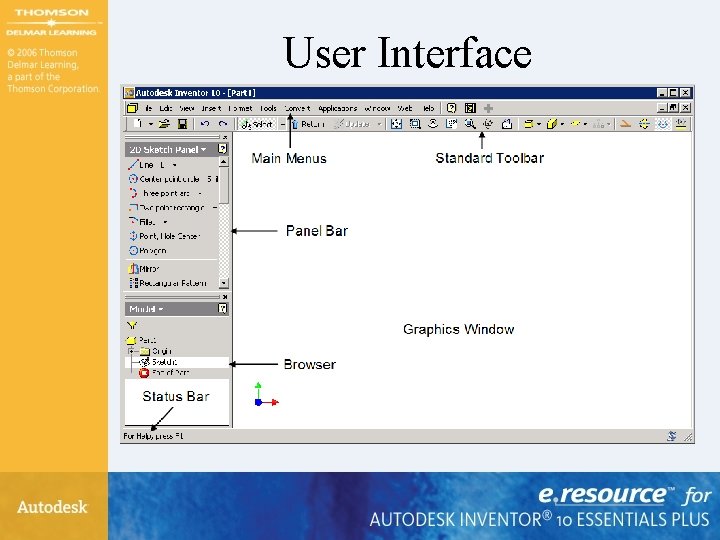Click the Redo arrow icon

(x=223, y=124)
